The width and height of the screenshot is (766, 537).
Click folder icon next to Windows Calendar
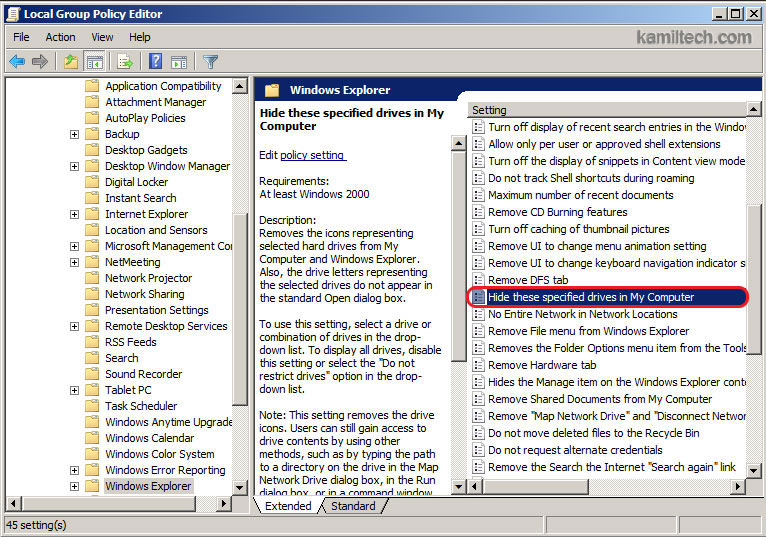click(x=92, y=438)
